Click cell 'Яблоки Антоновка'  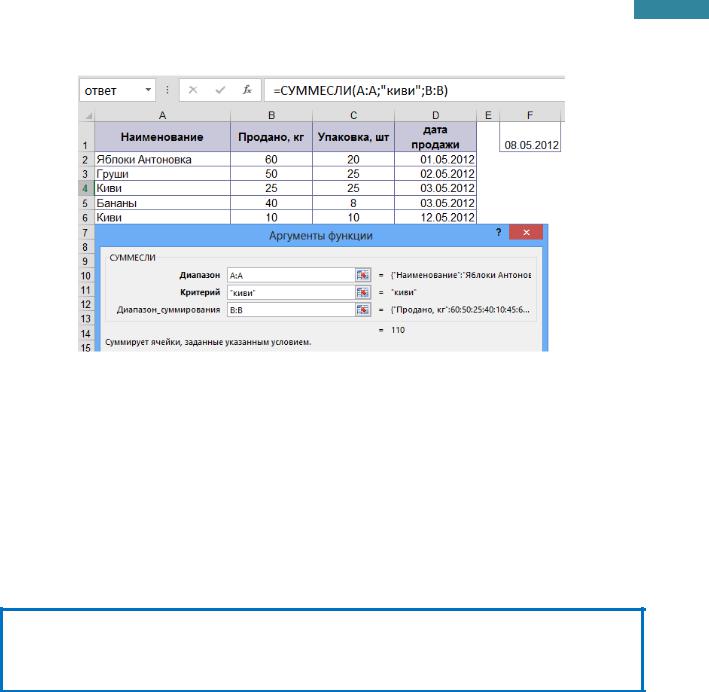coord(162,160)
